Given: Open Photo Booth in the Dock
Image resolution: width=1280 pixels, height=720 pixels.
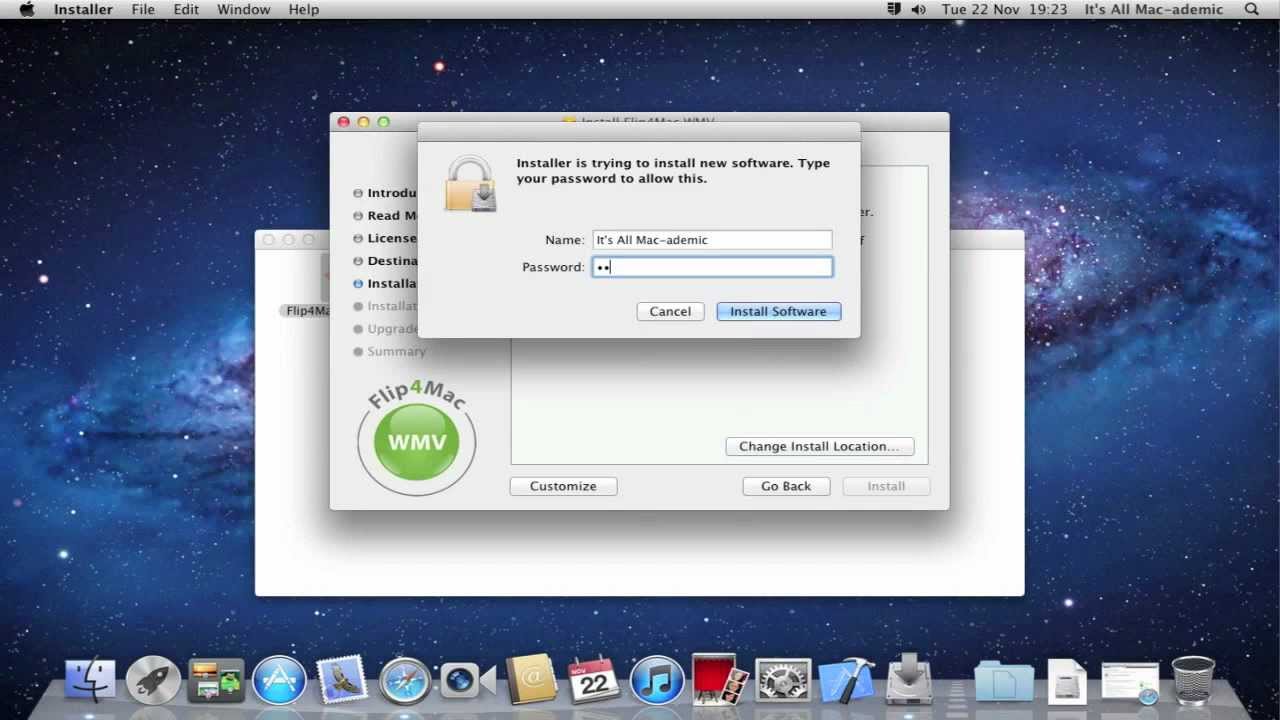Looking at the screenshot, I should click(x=720, y=681).
